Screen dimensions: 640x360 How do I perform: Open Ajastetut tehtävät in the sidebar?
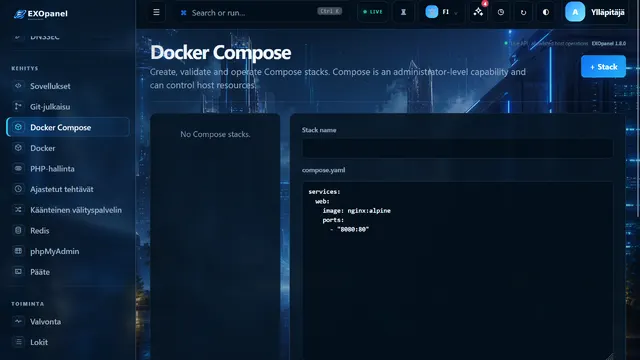pyautogui.click(x=68, y=189)
